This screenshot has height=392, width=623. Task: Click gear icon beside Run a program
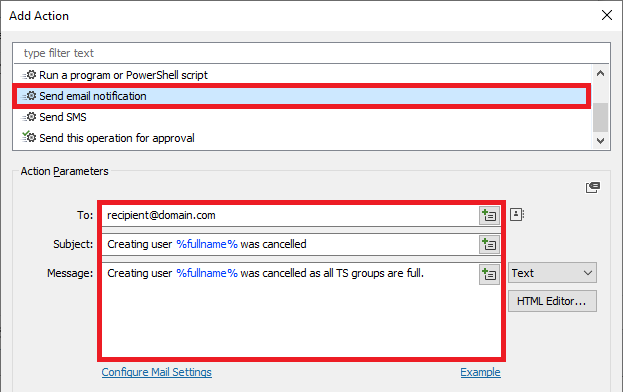[29, 75]
